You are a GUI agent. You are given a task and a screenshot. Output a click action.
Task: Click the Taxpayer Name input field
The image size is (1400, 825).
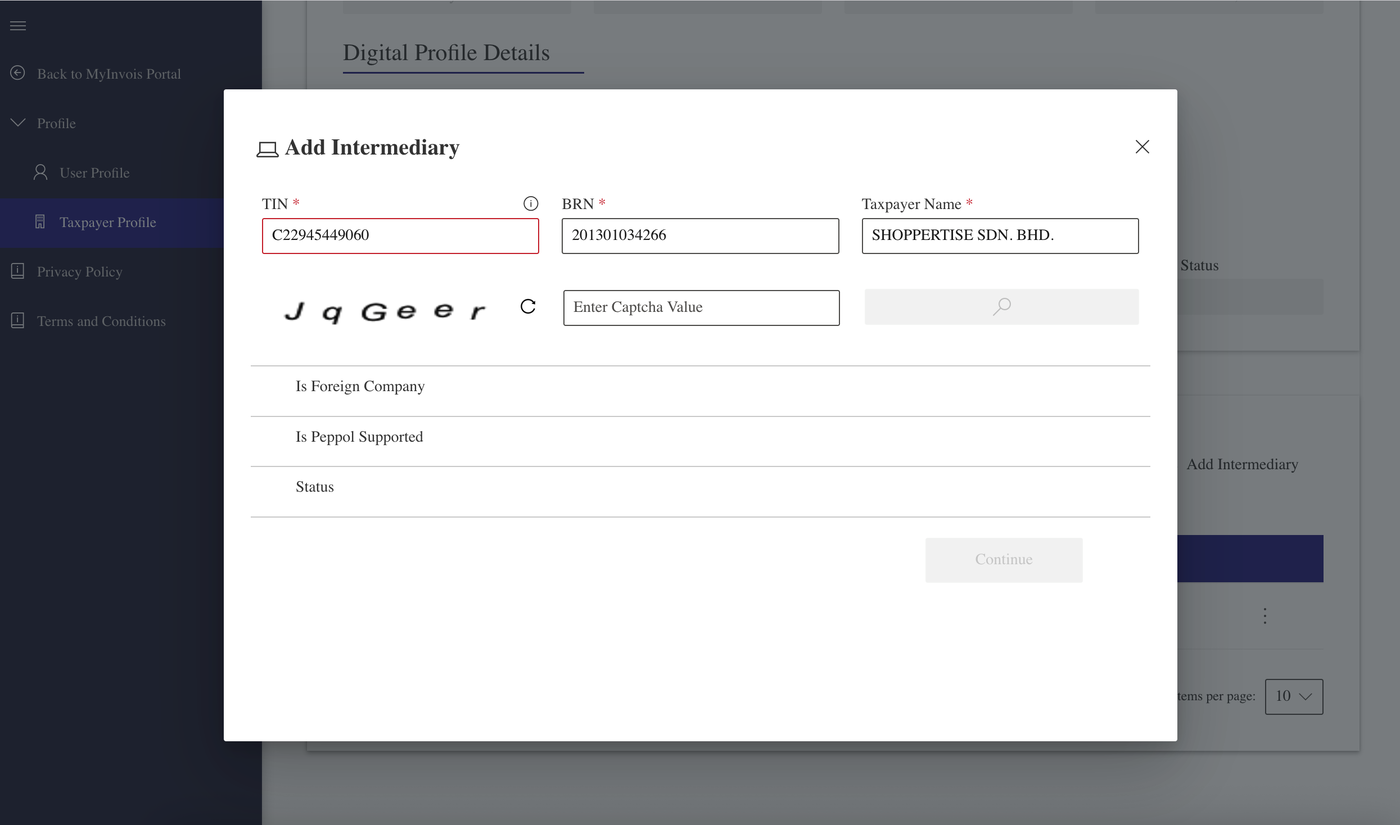1000,236
